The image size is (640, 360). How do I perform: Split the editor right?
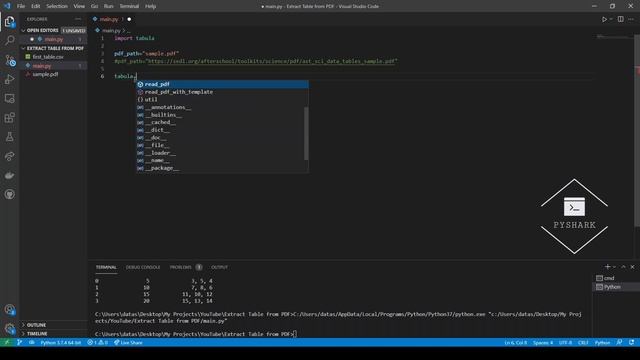click(620, 19)
